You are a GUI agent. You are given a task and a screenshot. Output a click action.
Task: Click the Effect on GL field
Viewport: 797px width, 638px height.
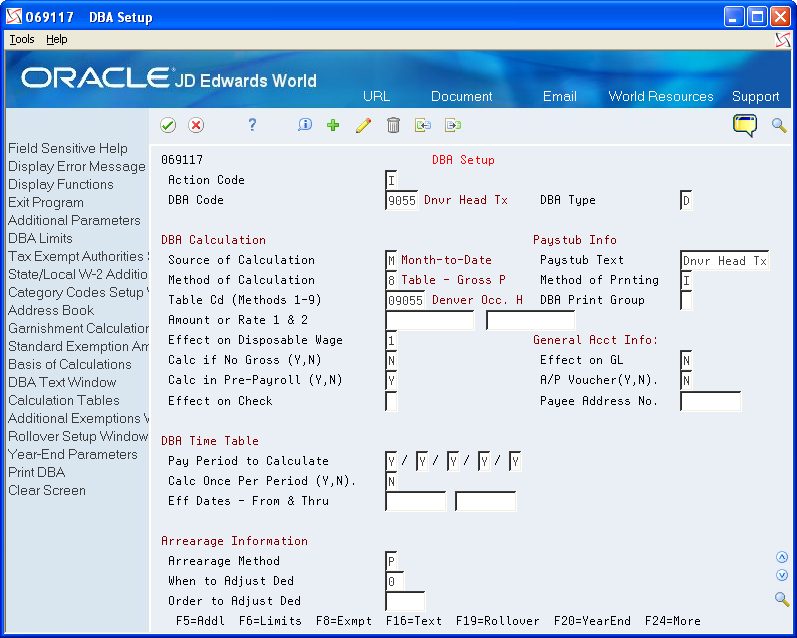pos(686,360)
